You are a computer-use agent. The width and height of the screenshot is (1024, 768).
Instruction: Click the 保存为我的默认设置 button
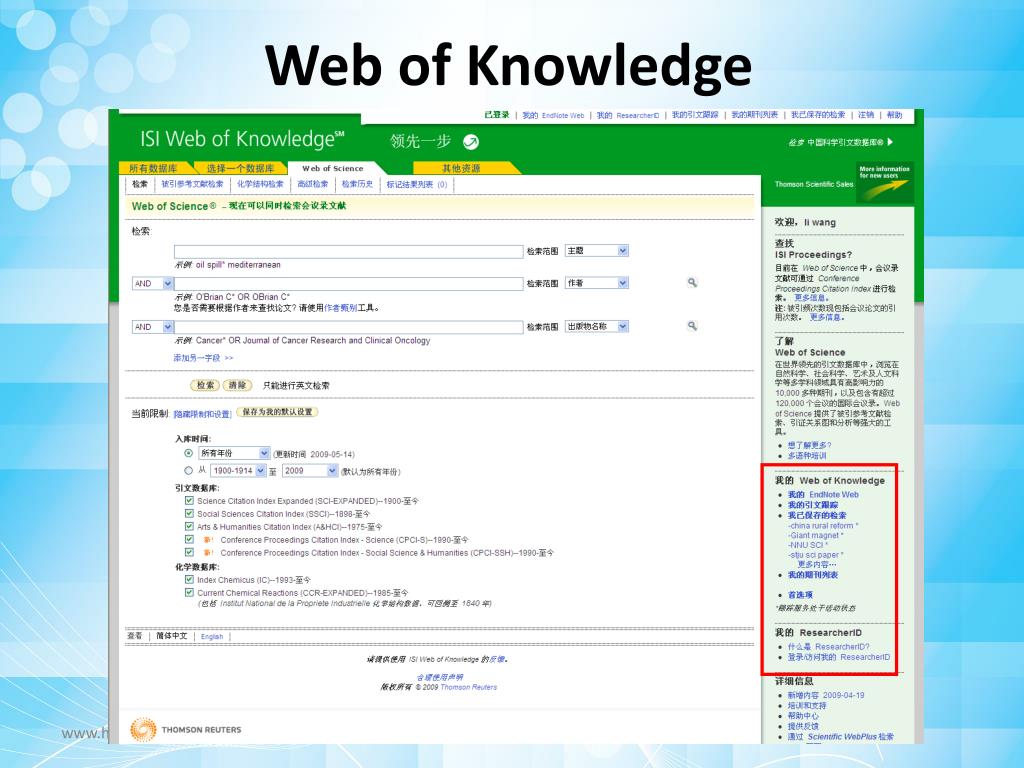[278, 412]
